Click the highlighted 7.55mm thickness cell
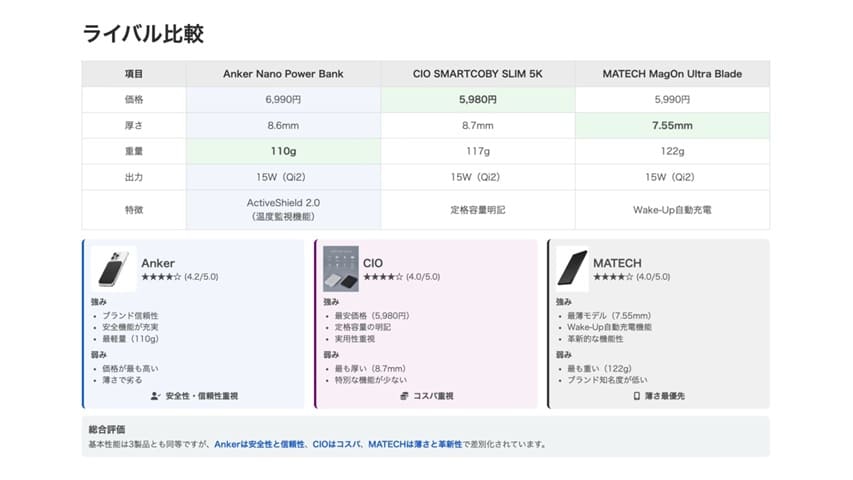The image size is (853, 480). pyautogui.click(x=672, y=126)
